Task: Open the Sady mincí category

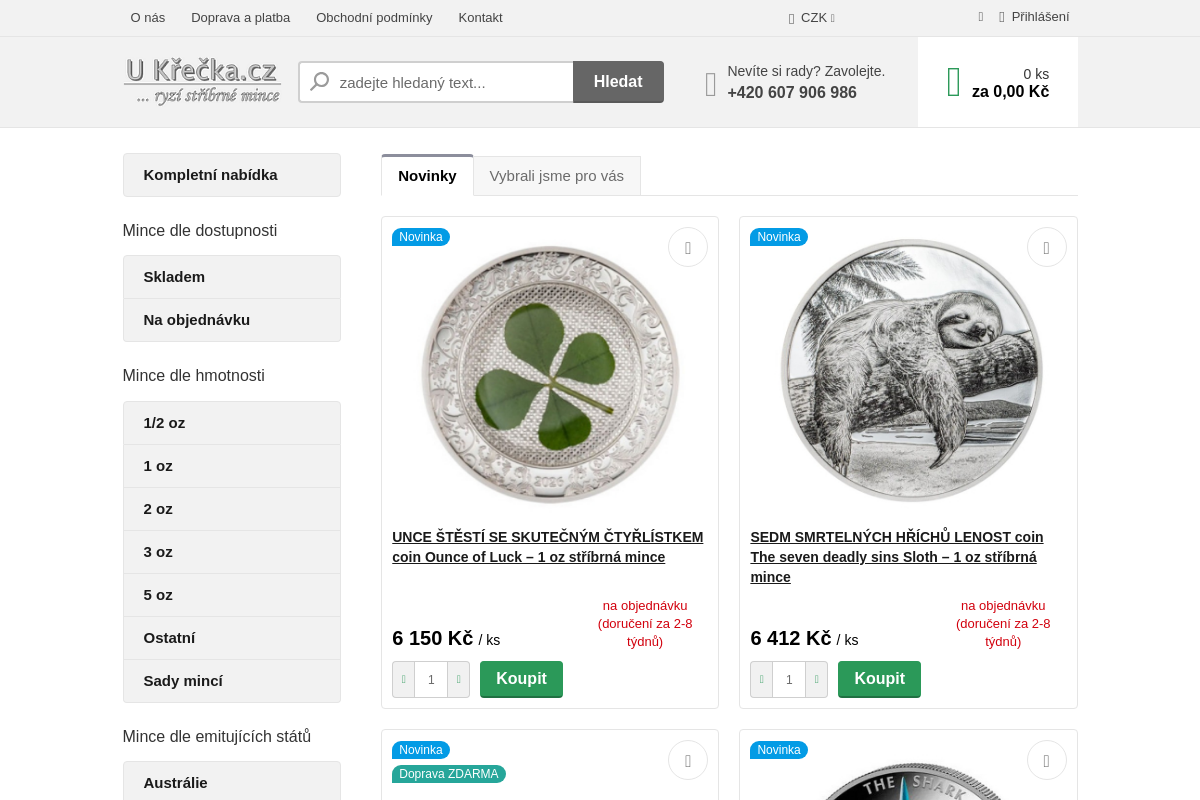Action: [x=232, y=681]
